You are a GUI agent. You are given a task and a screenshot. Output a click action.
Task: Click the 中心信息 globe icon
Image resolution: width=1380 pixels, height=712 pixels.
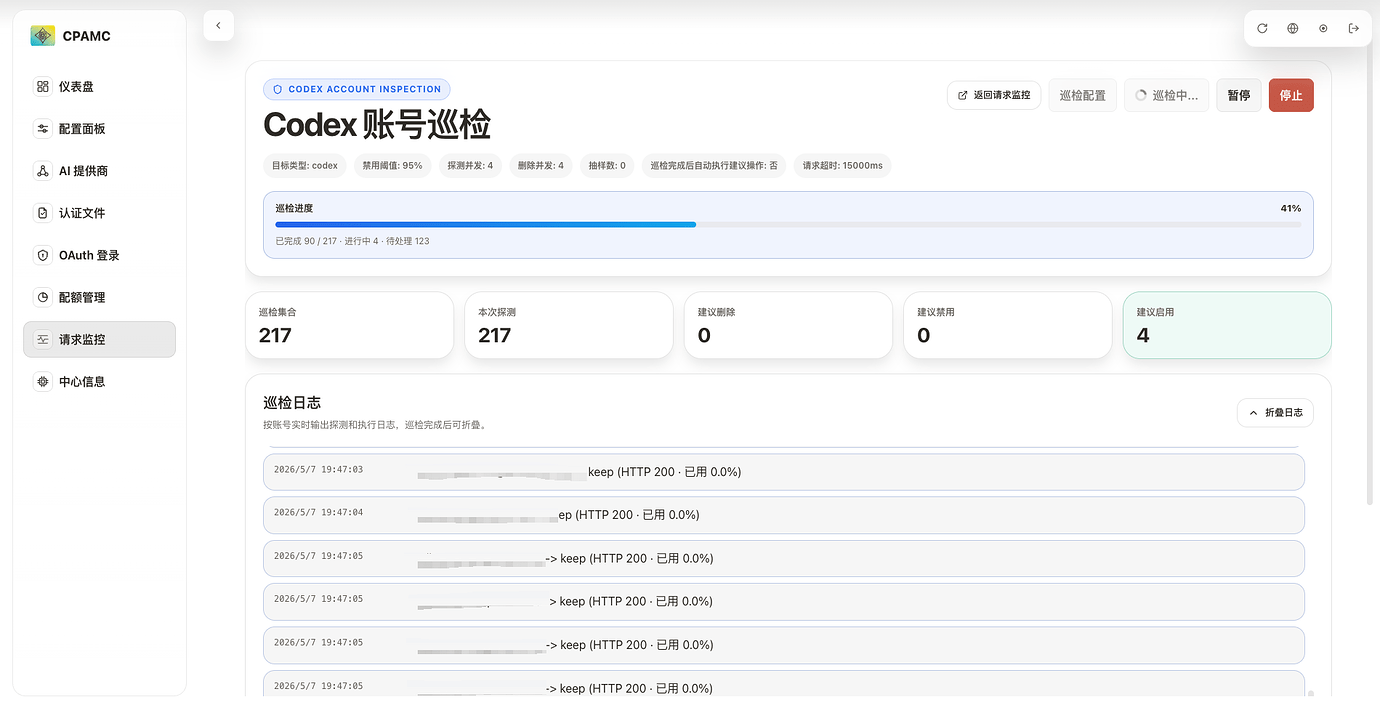(x=42, y=381)
